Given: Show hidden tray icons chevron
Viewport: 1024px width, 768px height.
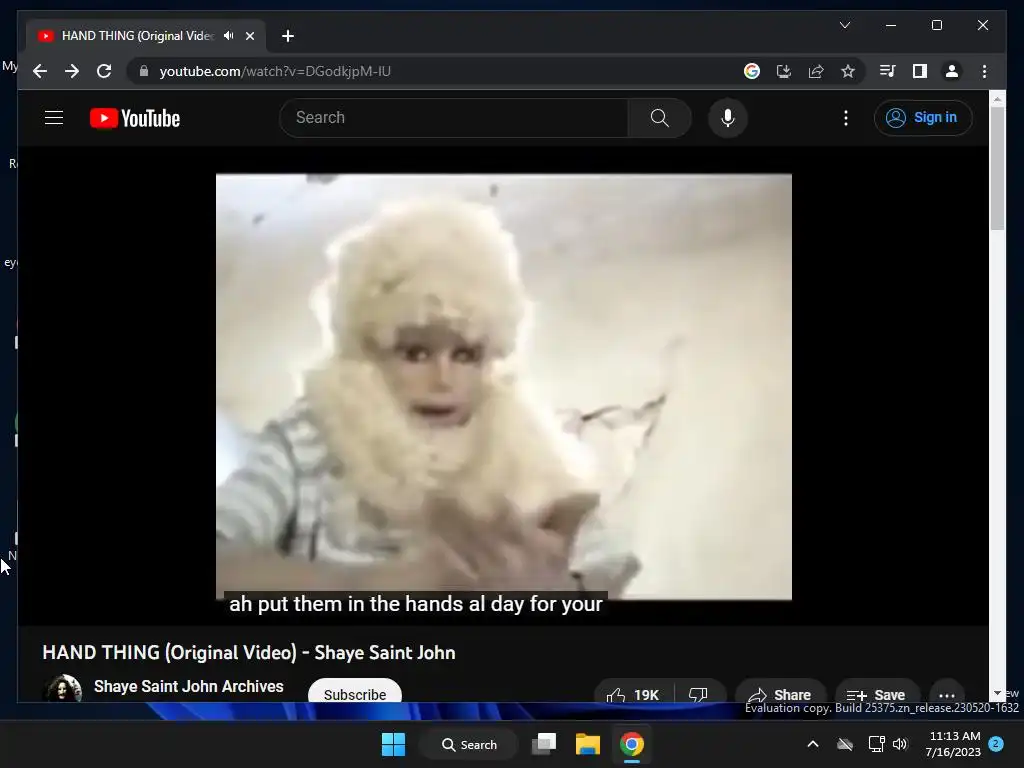Looking at the screenshot, I should pyautogui.click(x=813, y=744).
